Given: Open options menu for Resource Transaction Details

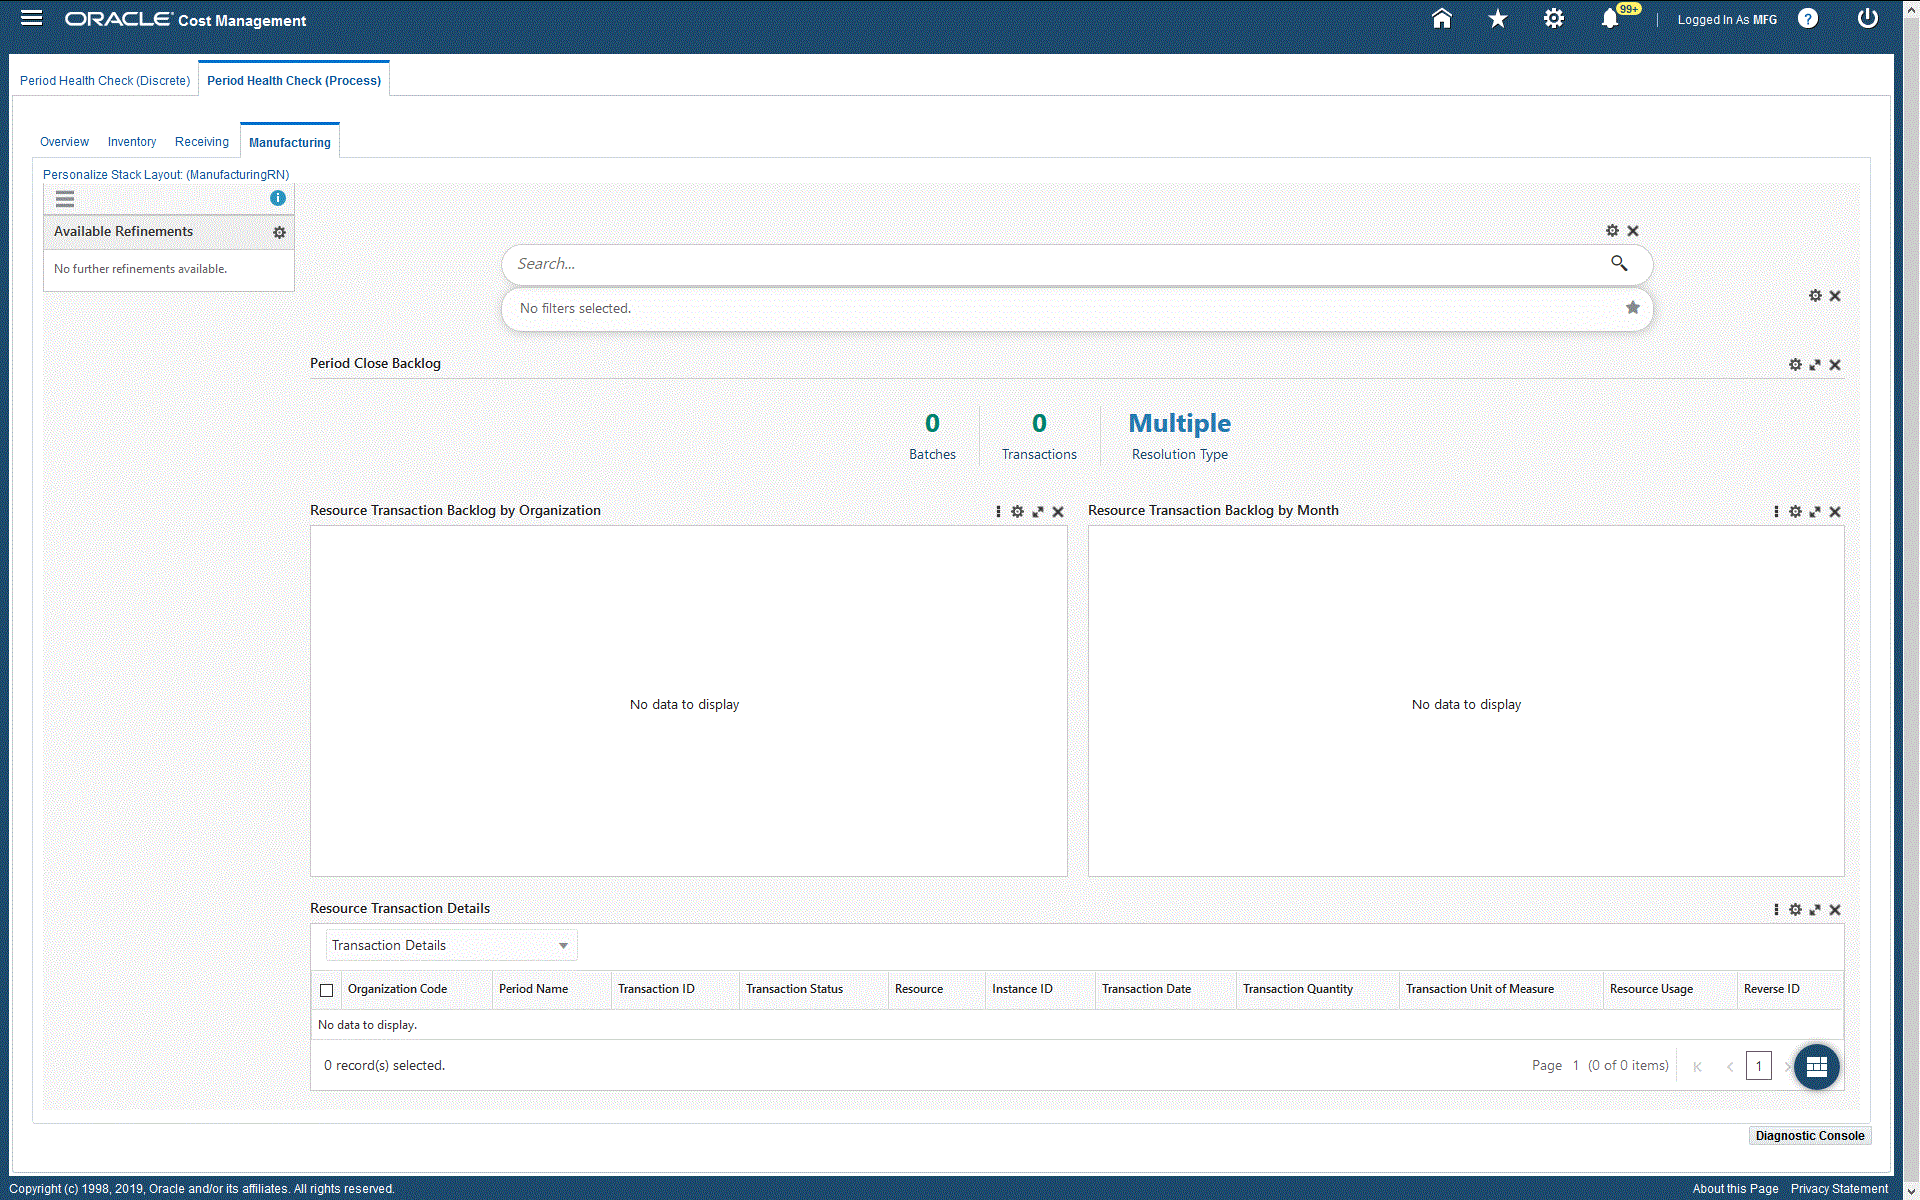Looking at the screenshot, I should point(1776,910).
